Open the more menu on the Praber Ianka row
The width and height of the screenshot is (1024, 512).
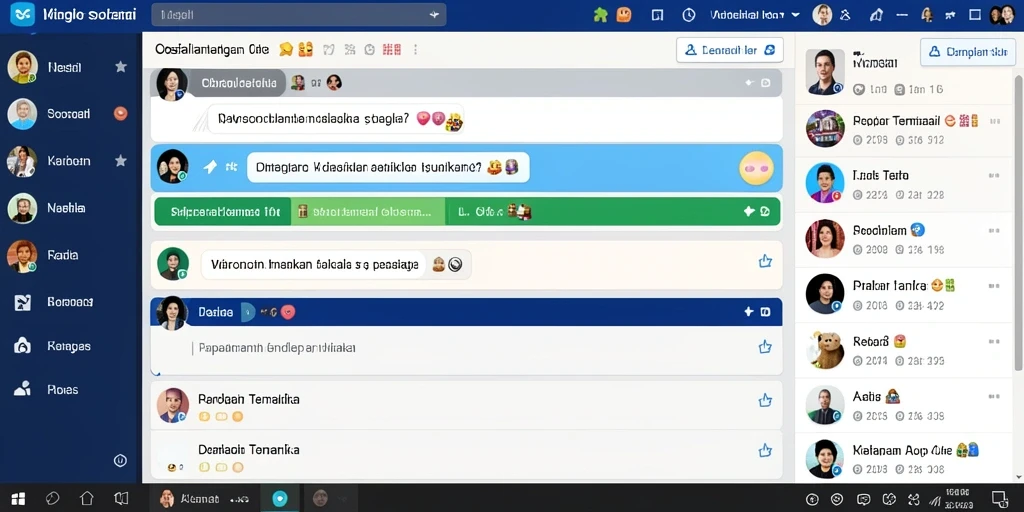995,286
